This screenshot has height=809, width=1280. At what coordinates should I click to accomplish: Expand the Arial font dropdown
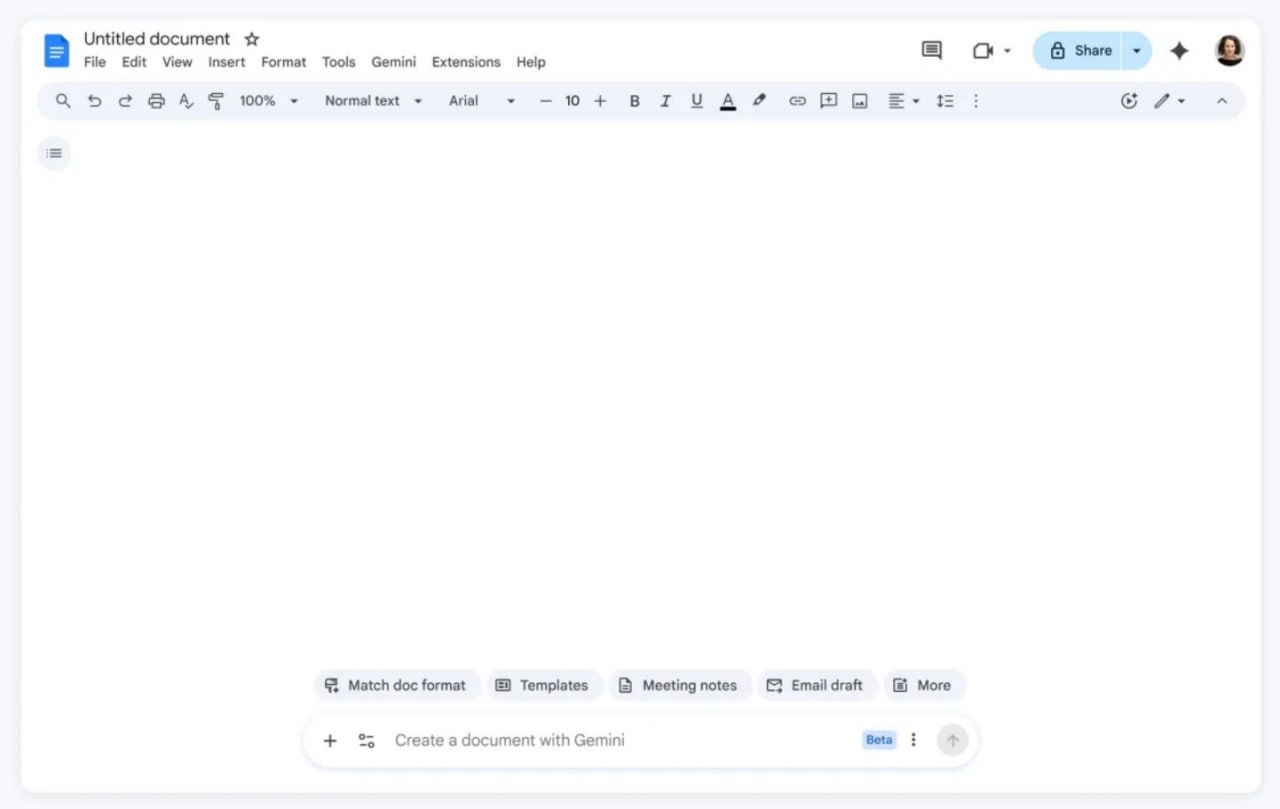tap(481, 101)
